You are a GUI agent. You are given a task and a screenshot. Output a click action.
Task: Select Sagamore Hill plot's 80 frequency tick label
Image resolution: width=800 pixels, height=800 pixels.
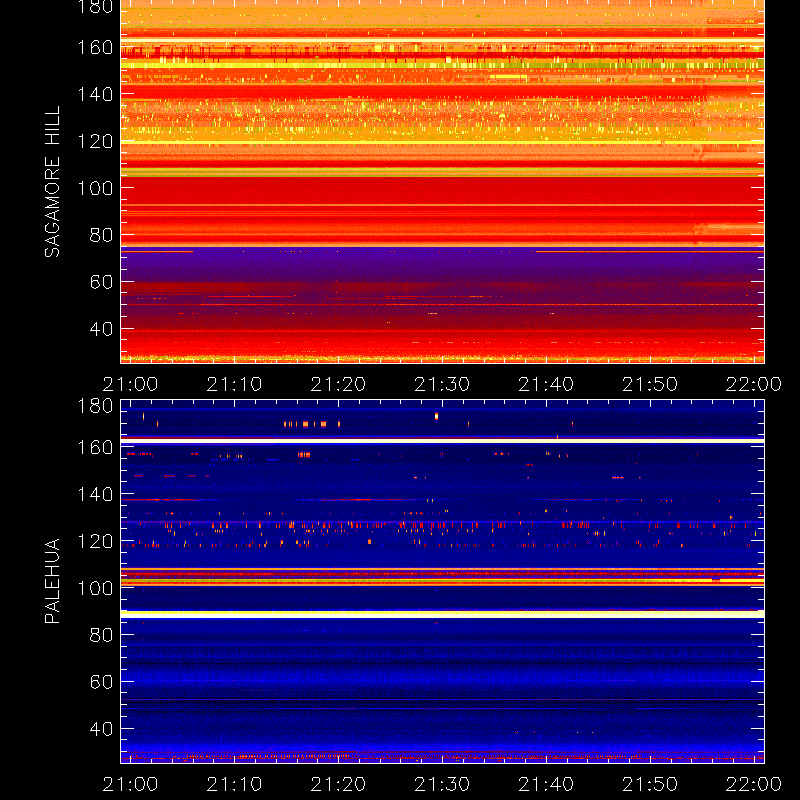point(102,235)
